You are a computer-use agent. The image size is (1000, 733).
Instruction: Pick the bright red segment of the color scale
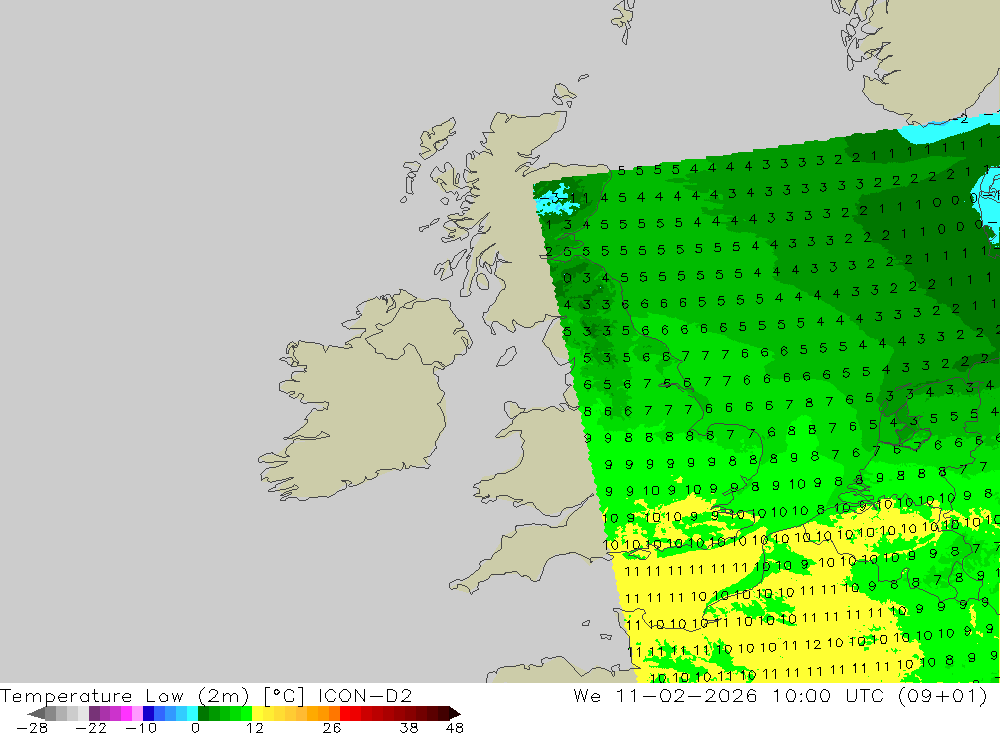(345, 714)
